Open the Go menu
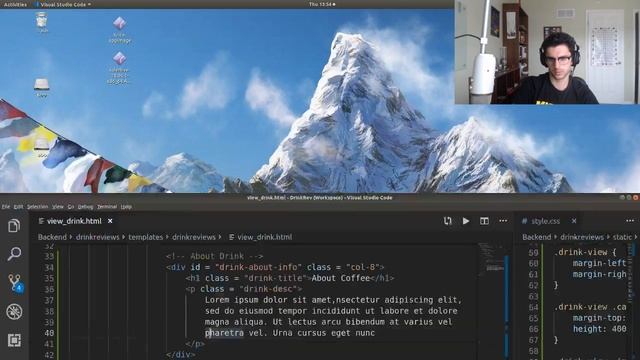 click(71, 207)
